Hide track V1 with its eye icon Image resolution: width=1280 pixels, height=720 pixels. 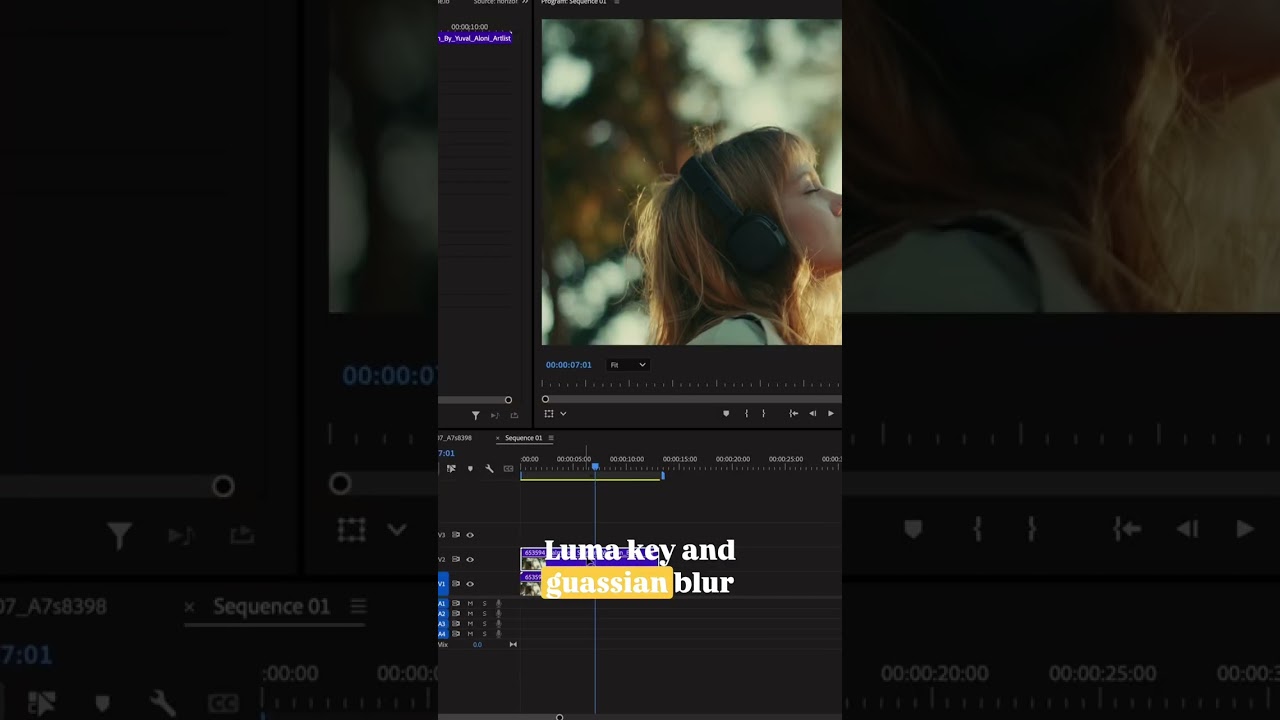pyautogui.click(x=470, y=583)
